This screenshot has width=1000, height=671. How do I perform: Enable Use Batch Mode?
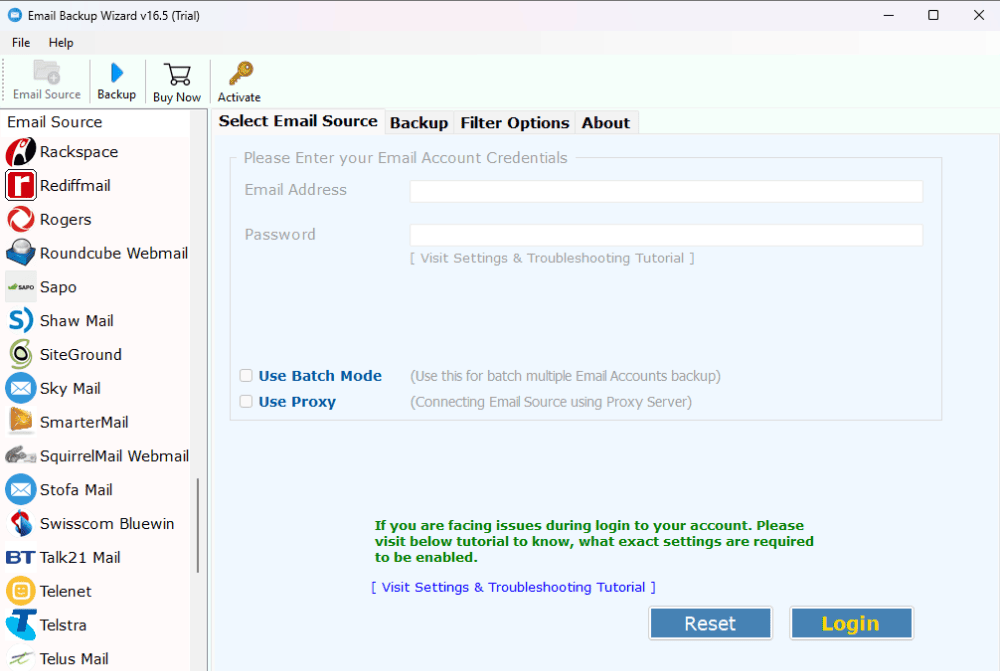click(x=246, y=375)
